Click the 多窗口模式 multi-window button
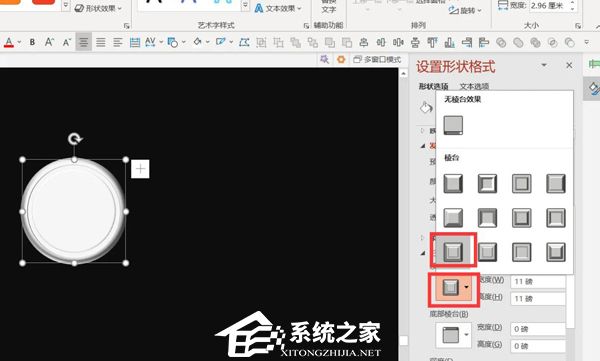This screenshot has width=600, height=361. coord(377,59)
